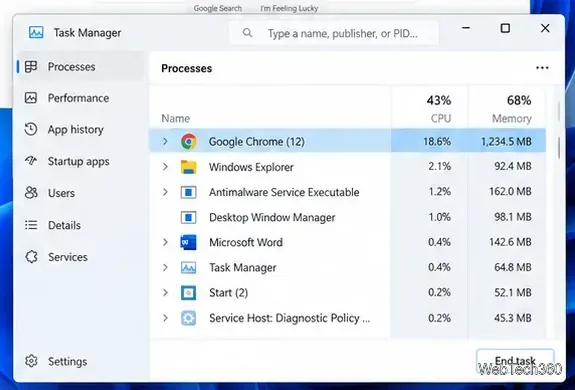Image resolution: width=575 pixels, height=390 pixels.
Task: Click the Google Chrome process icon
Action: 189,141
